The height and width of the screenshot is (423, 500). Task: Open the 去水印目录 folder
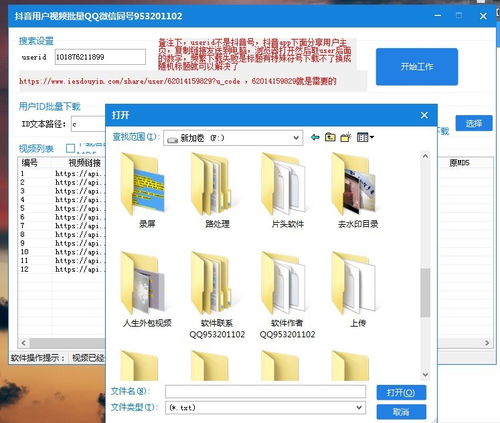coord(357,191)
